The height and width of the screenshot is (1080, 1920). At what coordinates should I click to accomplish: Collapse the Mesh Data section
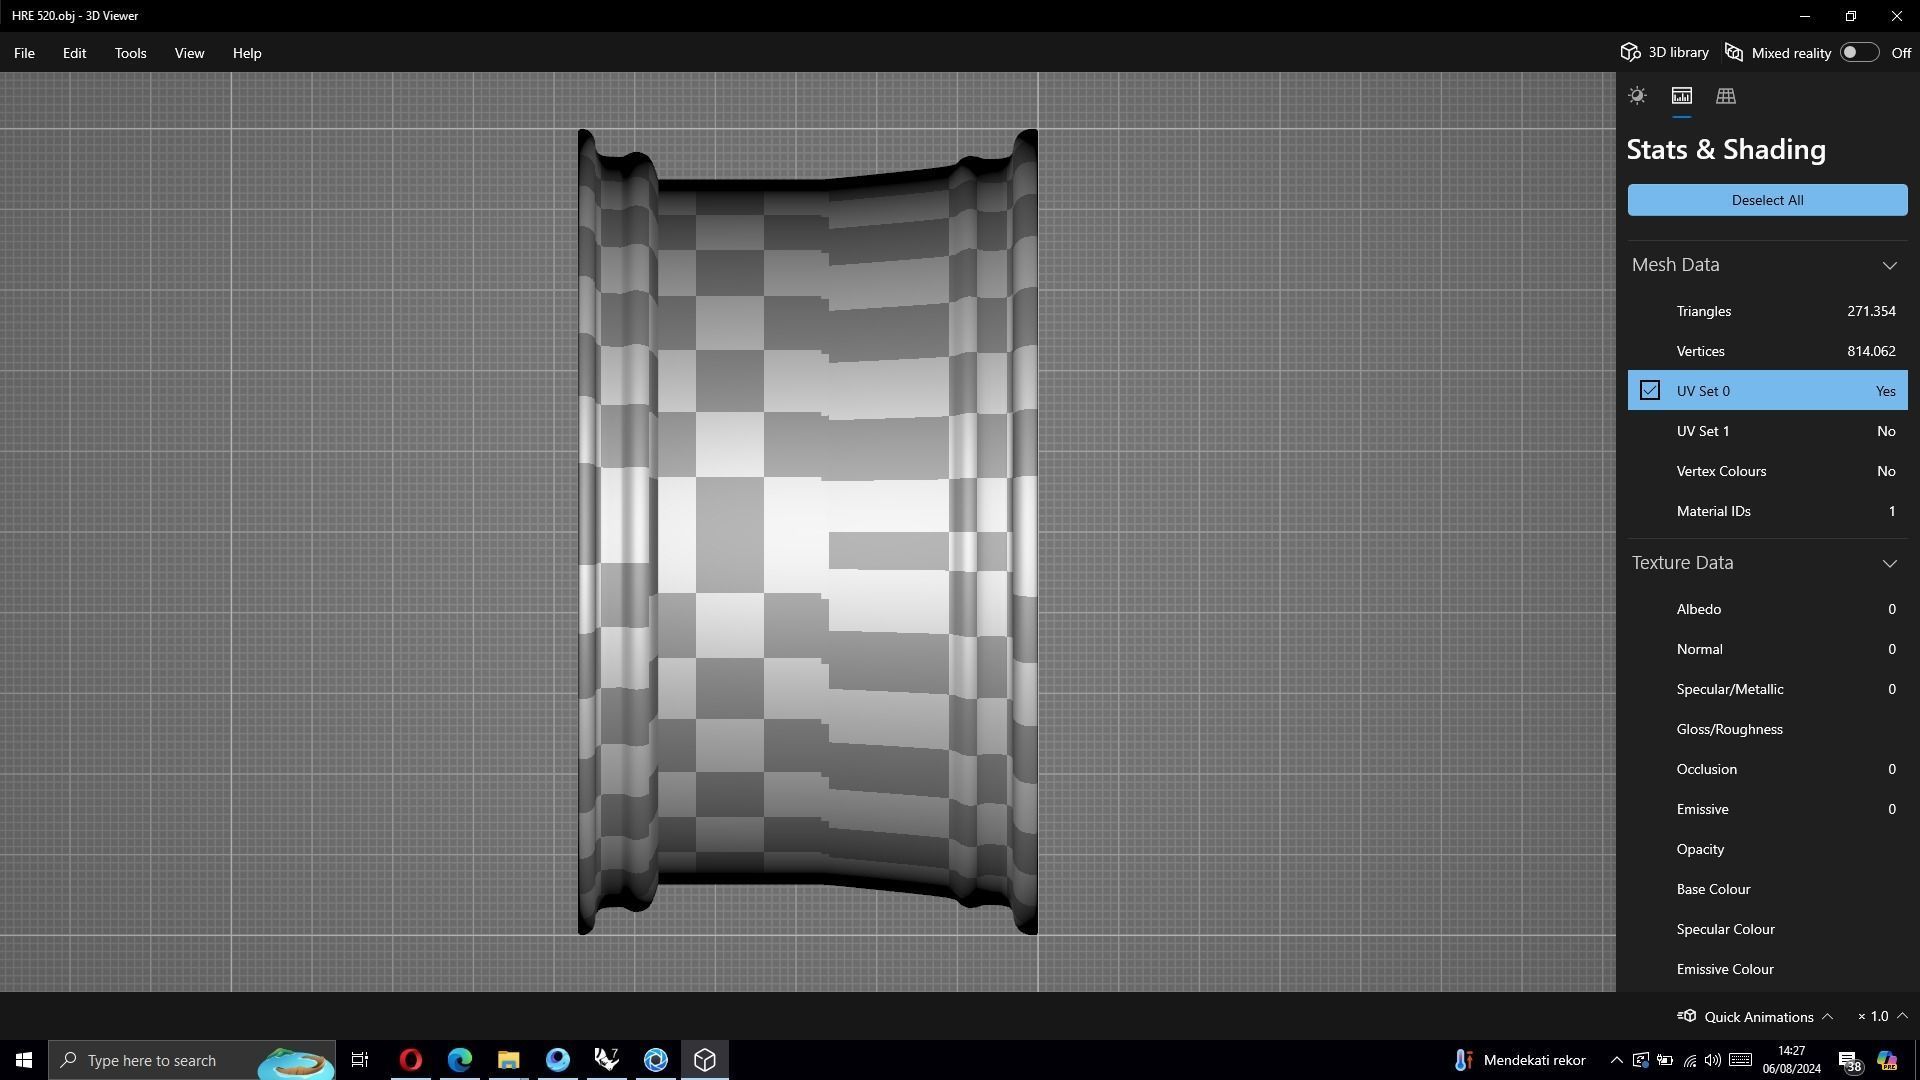1889,265
